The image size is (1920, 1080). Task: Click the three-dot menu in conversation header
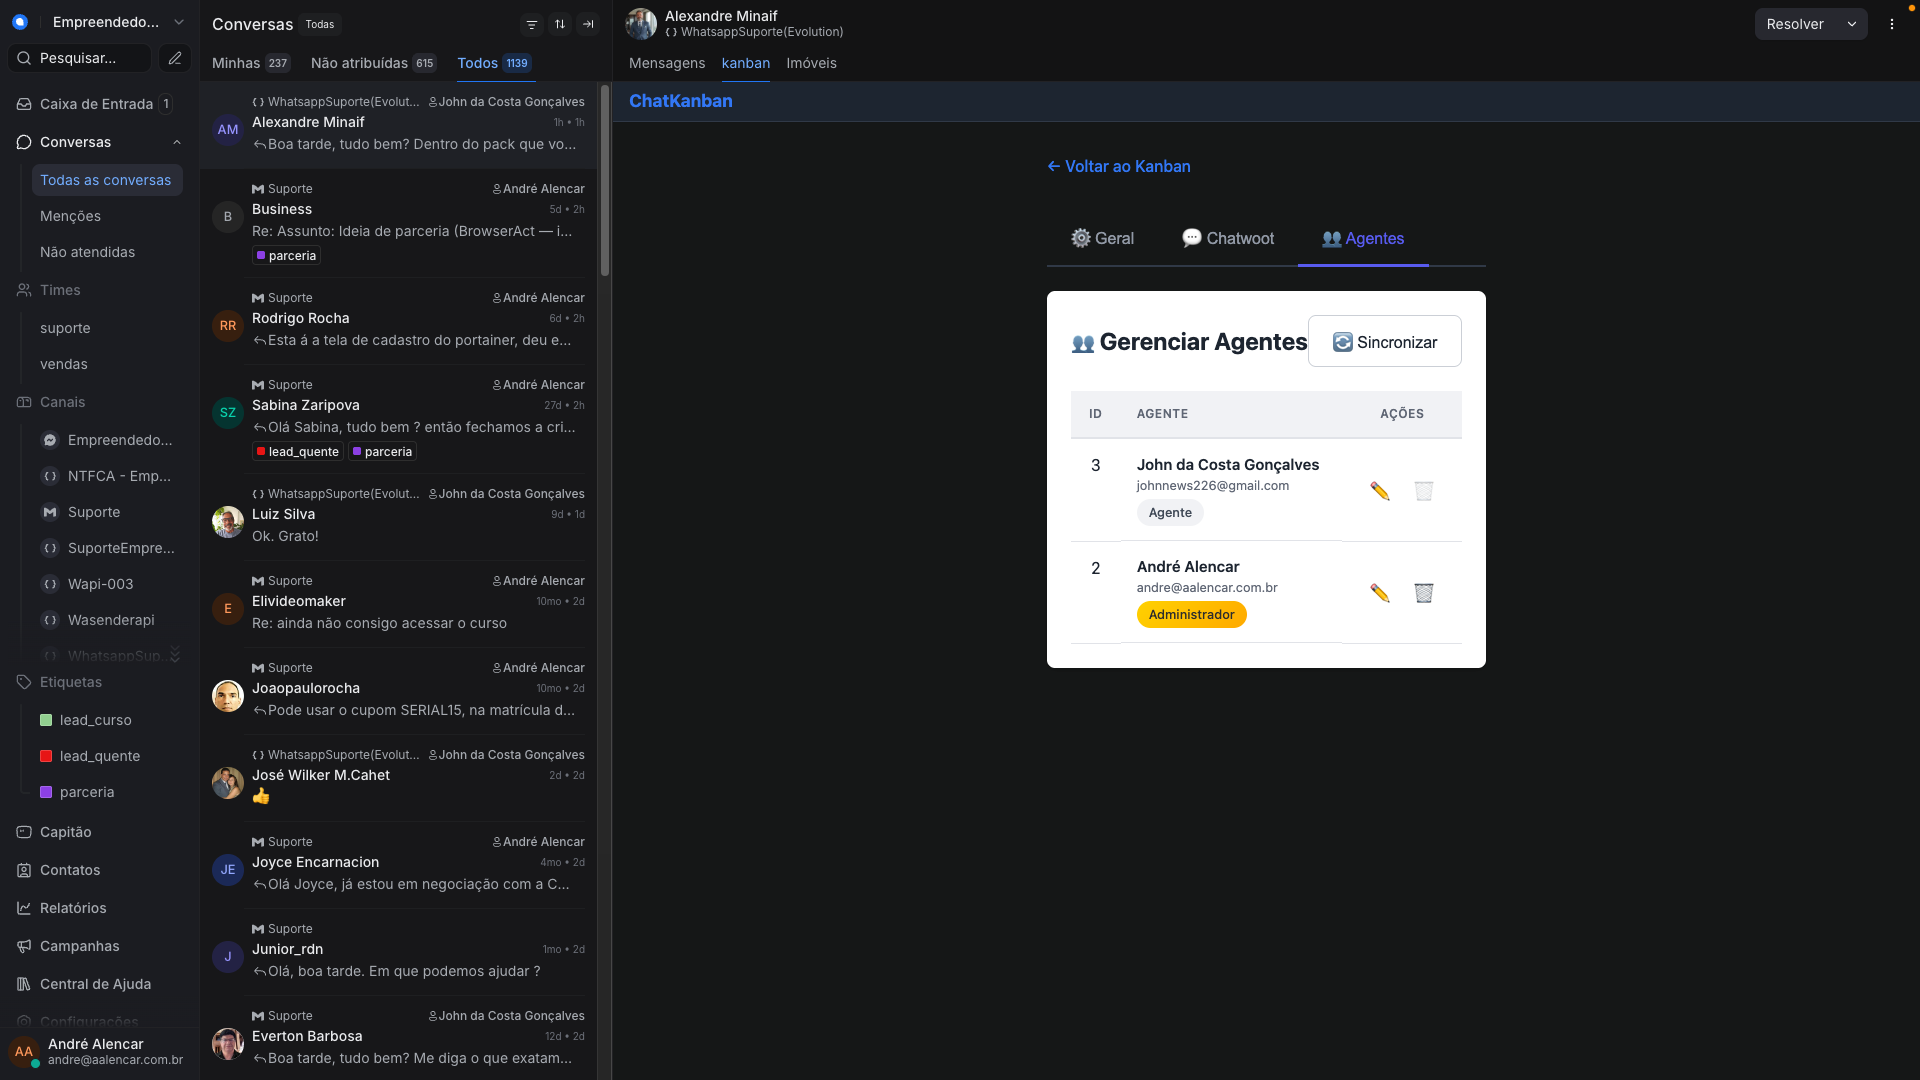[1892, 24]
